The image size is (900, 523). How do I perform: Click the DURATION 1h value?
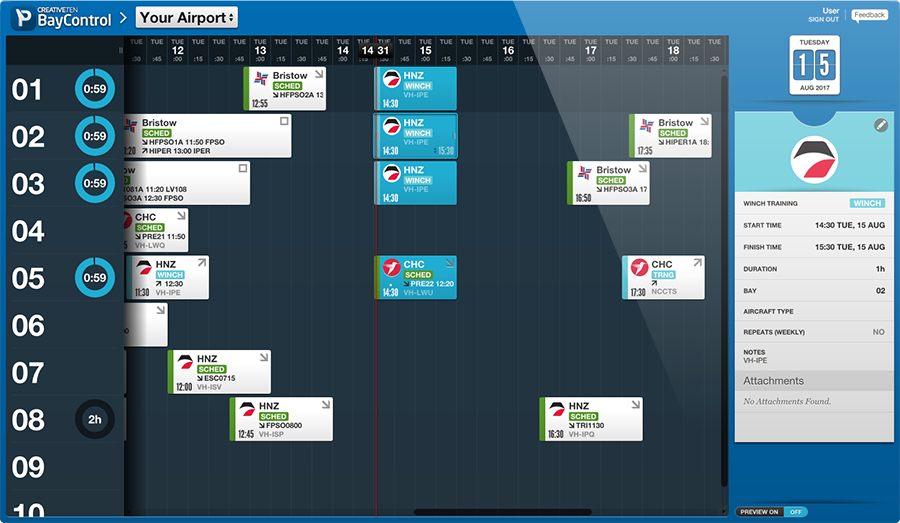pyautogui.click(x=880, y=269)
